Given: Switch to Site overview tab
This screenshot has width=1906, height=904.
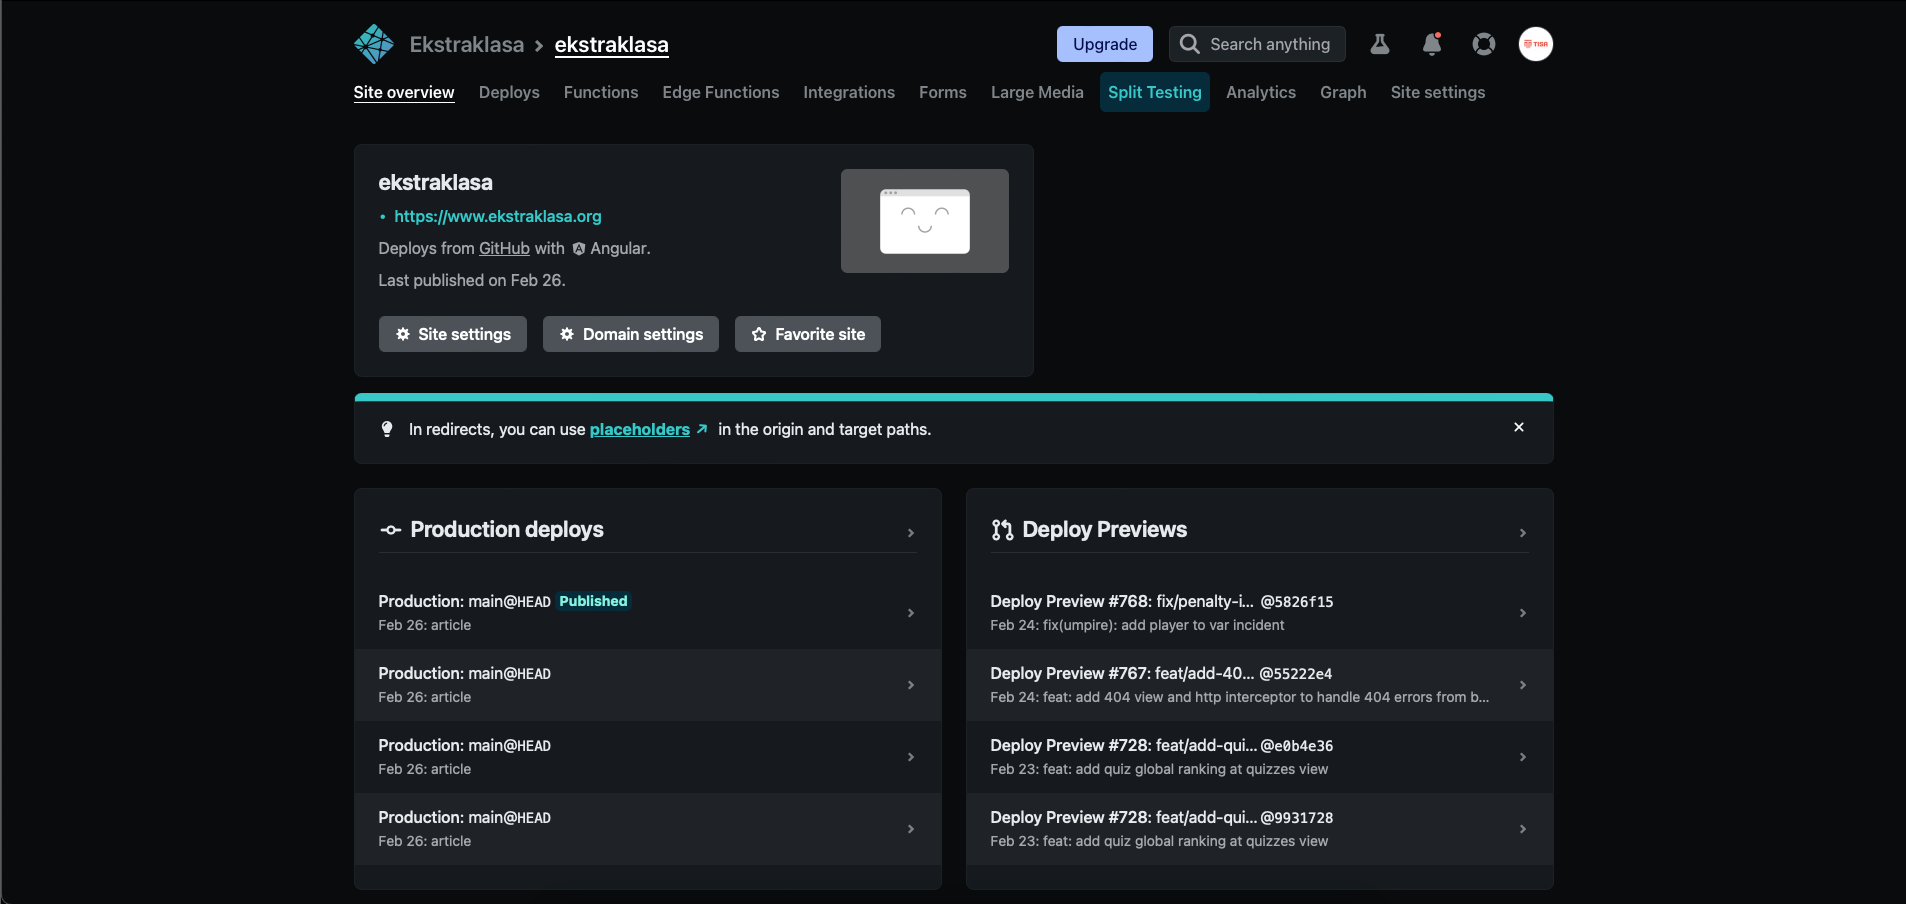Looking at the screenshot, I should click(x=404, y=92).
